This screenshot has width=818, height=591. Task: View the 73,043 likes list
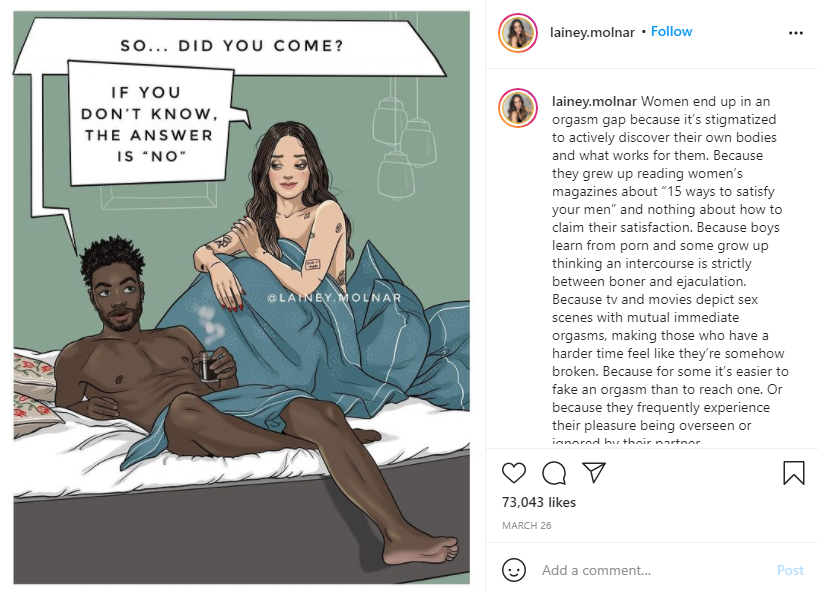point(539,502)
